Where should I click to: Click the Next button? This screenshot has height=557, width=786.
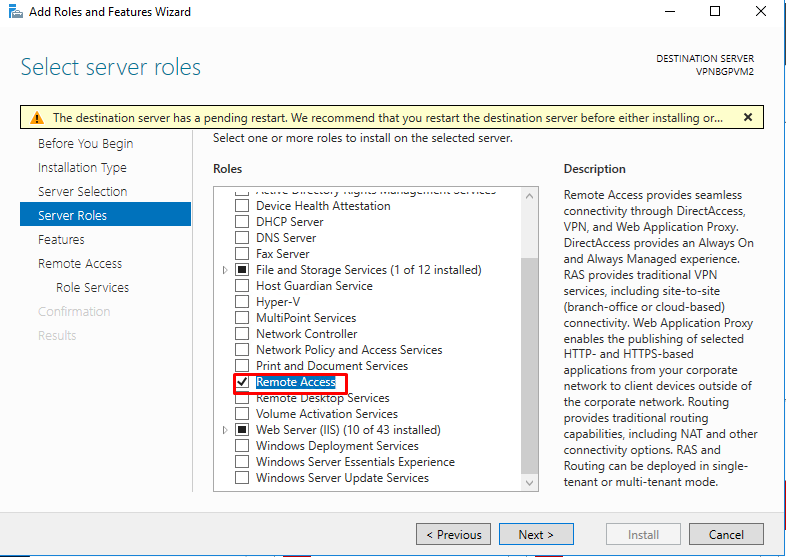point(535,534)
